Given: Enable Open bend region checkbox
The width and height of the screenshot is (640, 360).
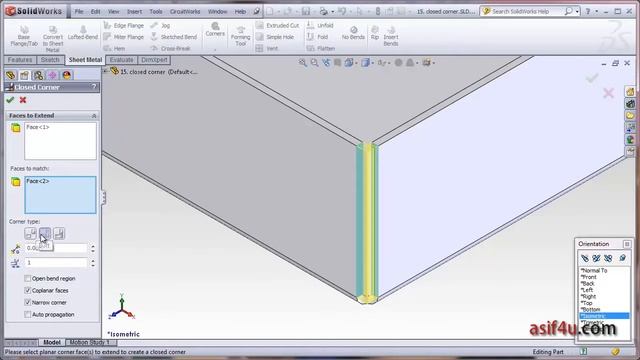Looking at the screenshot, I should pos(27,278).
